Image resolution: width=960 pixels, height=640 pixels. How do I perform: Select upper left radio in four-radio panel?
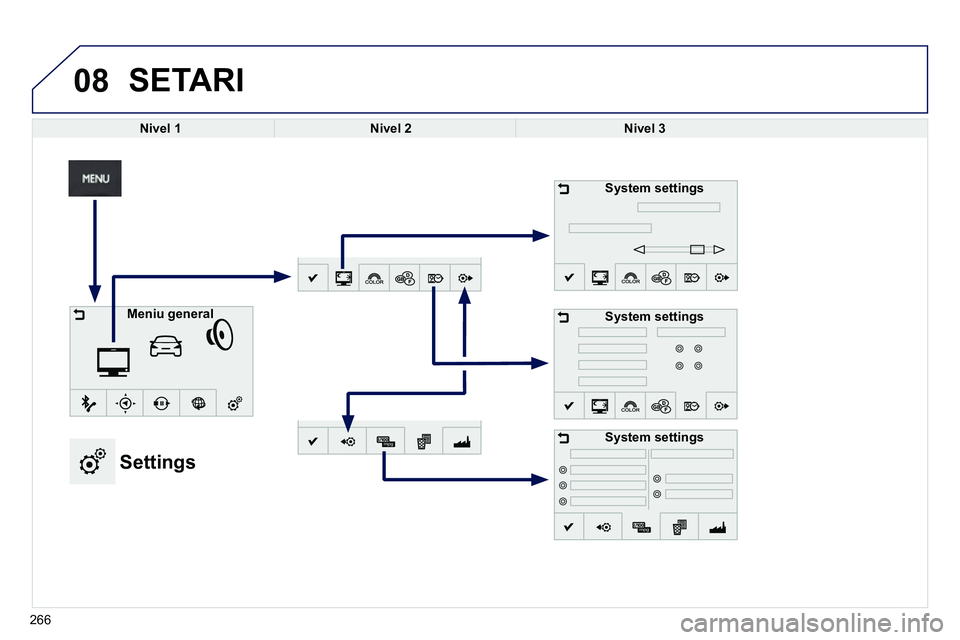(679, 348)
